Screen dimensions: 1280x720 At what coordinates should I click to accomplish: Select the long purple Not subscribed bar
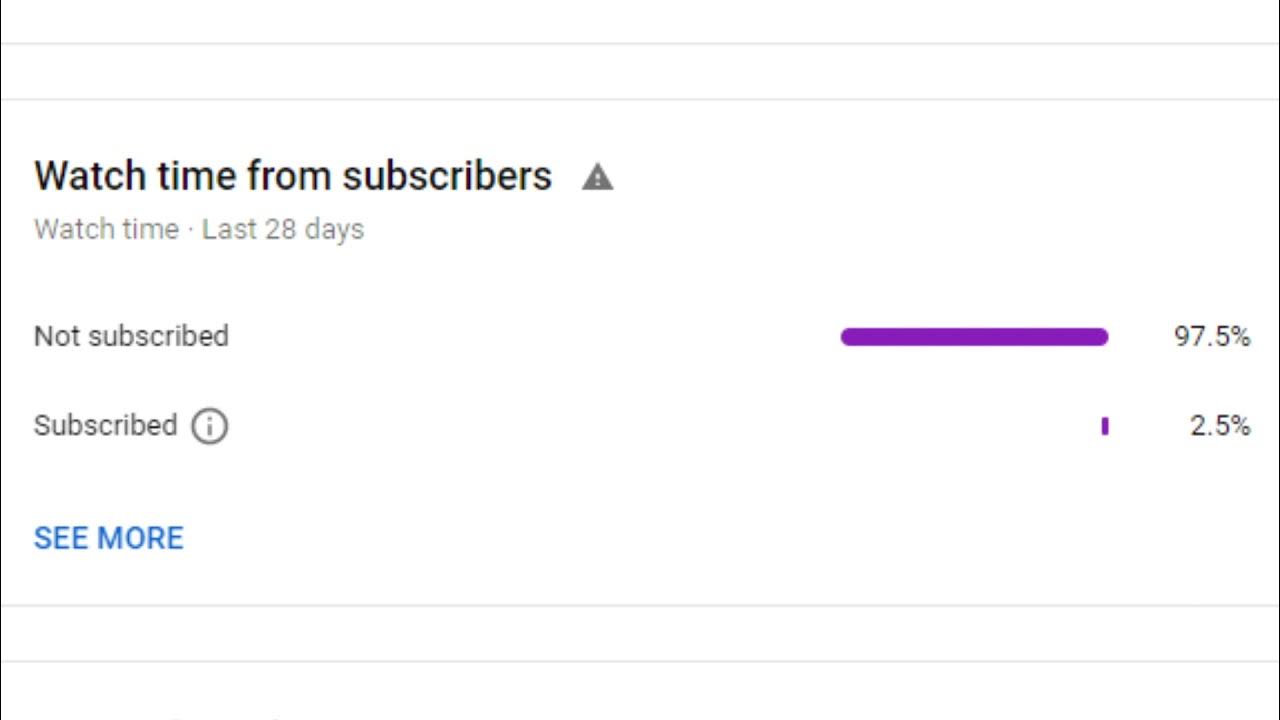pos(974,337)
